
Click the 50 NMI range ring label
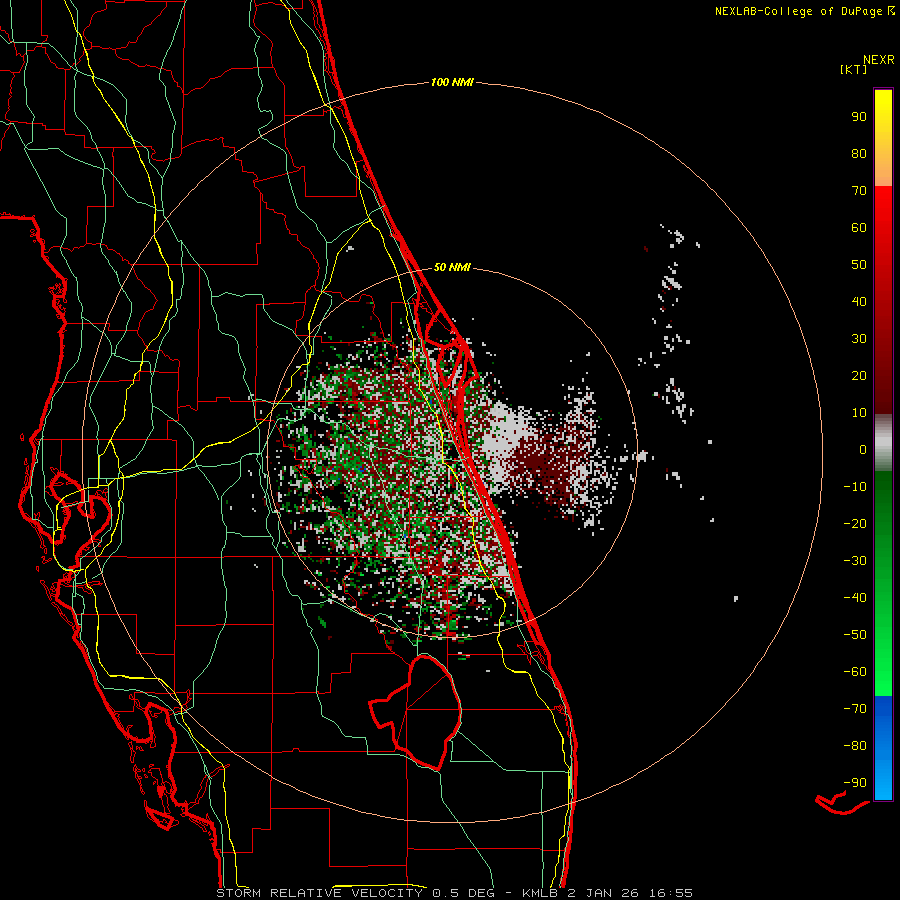(452, 267)
